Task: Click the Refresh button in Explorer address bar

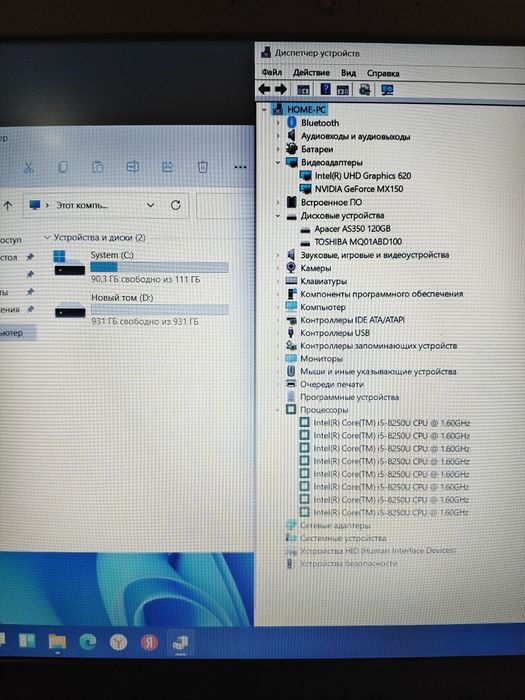Action: coord(176,205)
